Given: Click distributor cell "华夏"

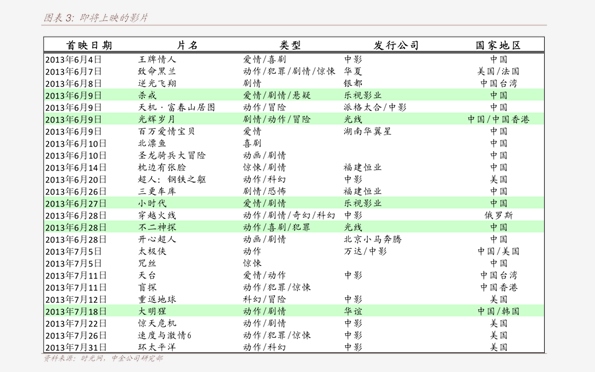Looking at the screenshot, I should [x=353, y=71].
